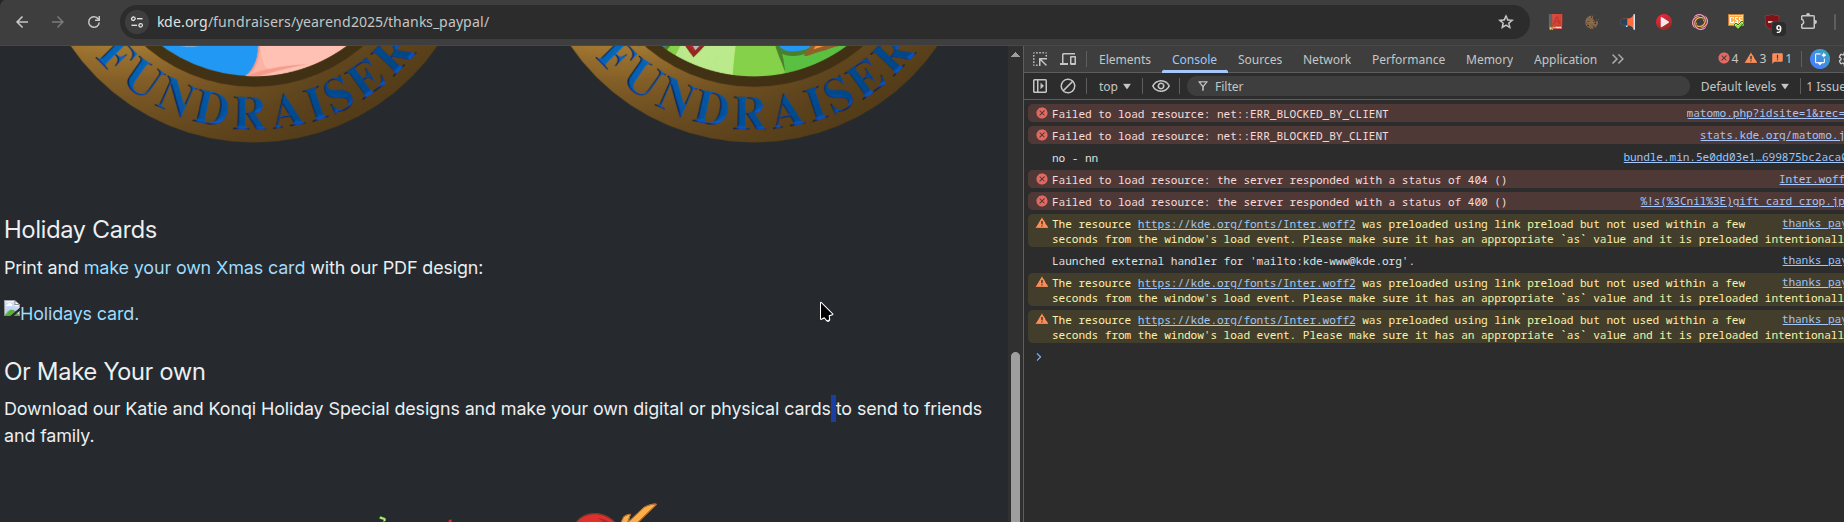Expand more DevTools tabs chevron

[x=1618, y=60]
